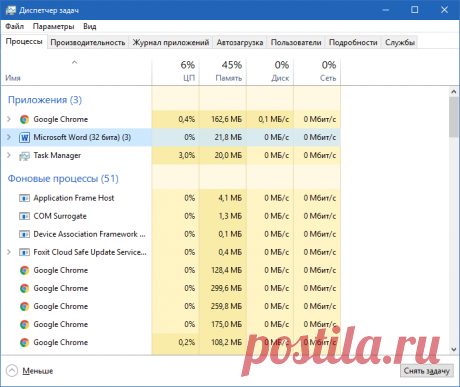Expand the Task Manager app entry

point(9,155)
